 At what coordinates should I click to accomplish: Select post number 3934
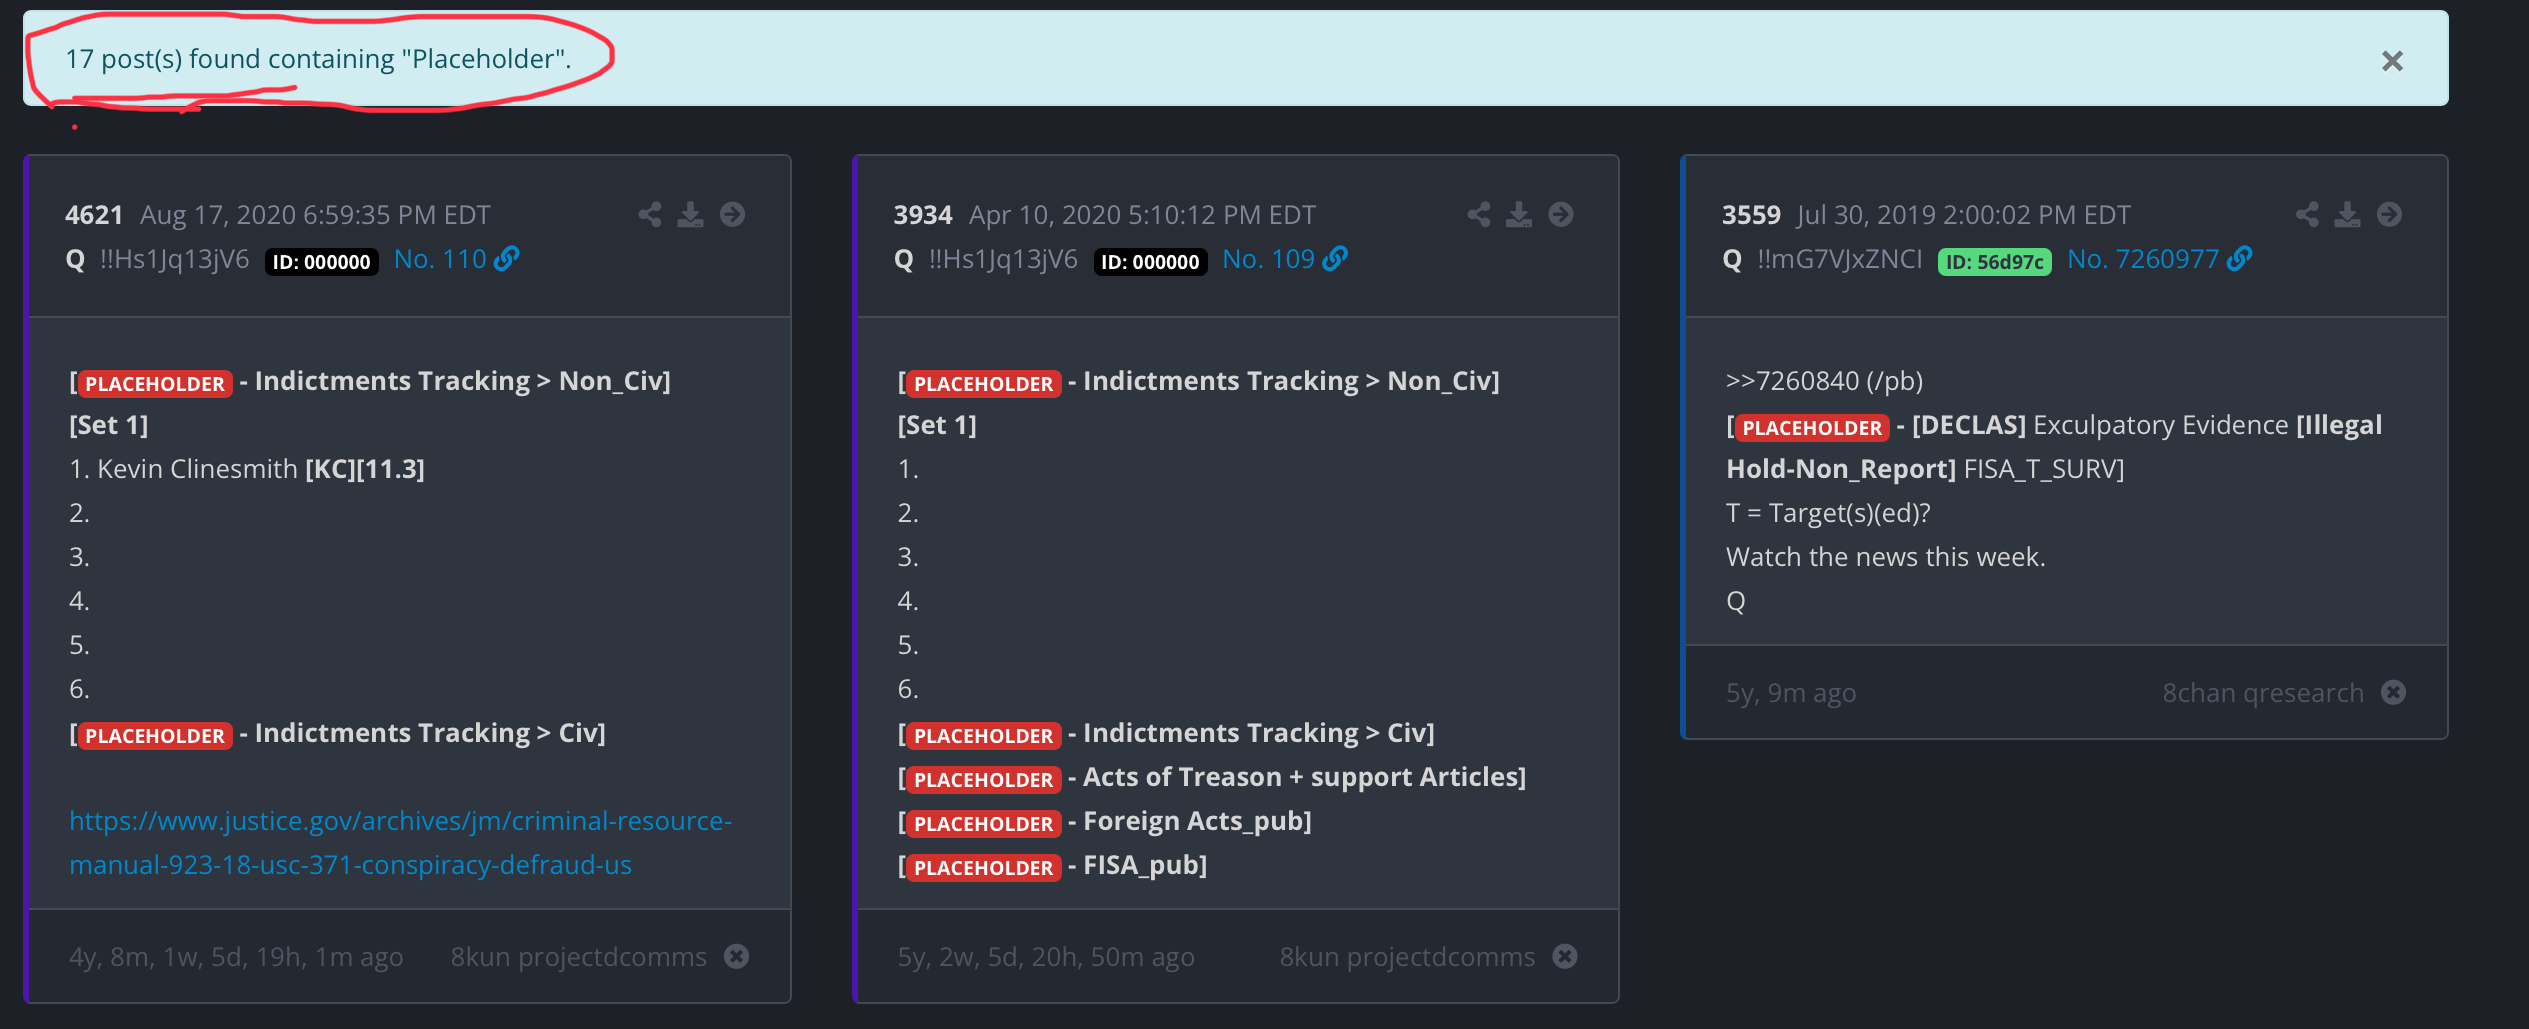[x=923, y=215]
